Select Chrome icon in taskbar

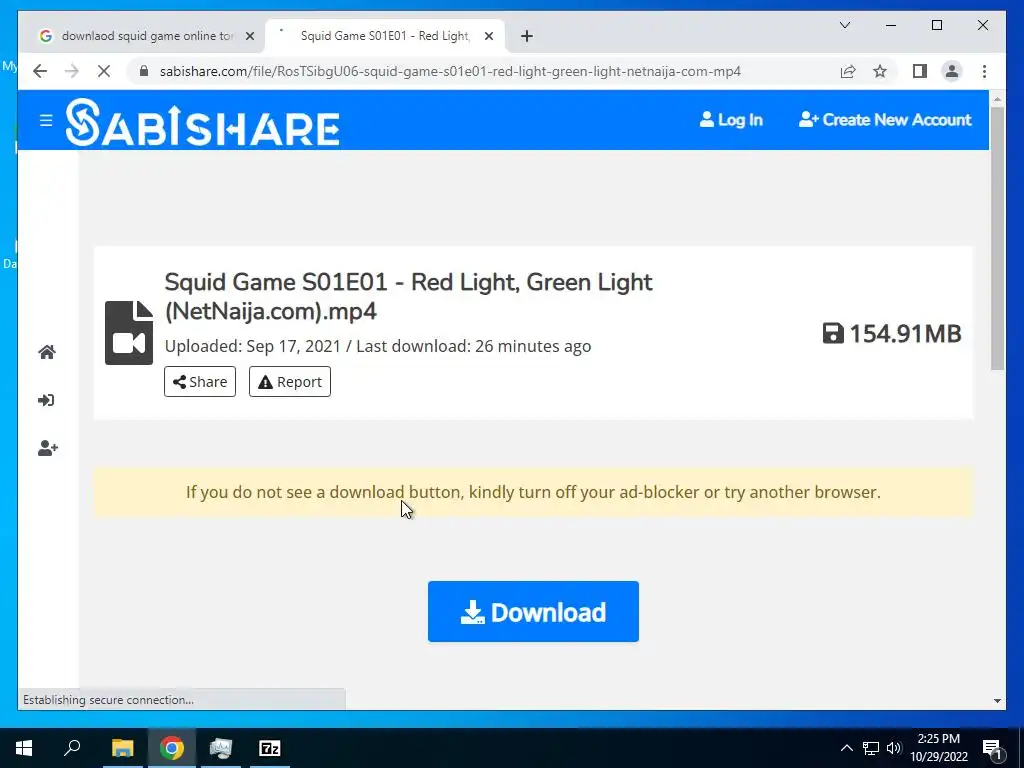172,748
